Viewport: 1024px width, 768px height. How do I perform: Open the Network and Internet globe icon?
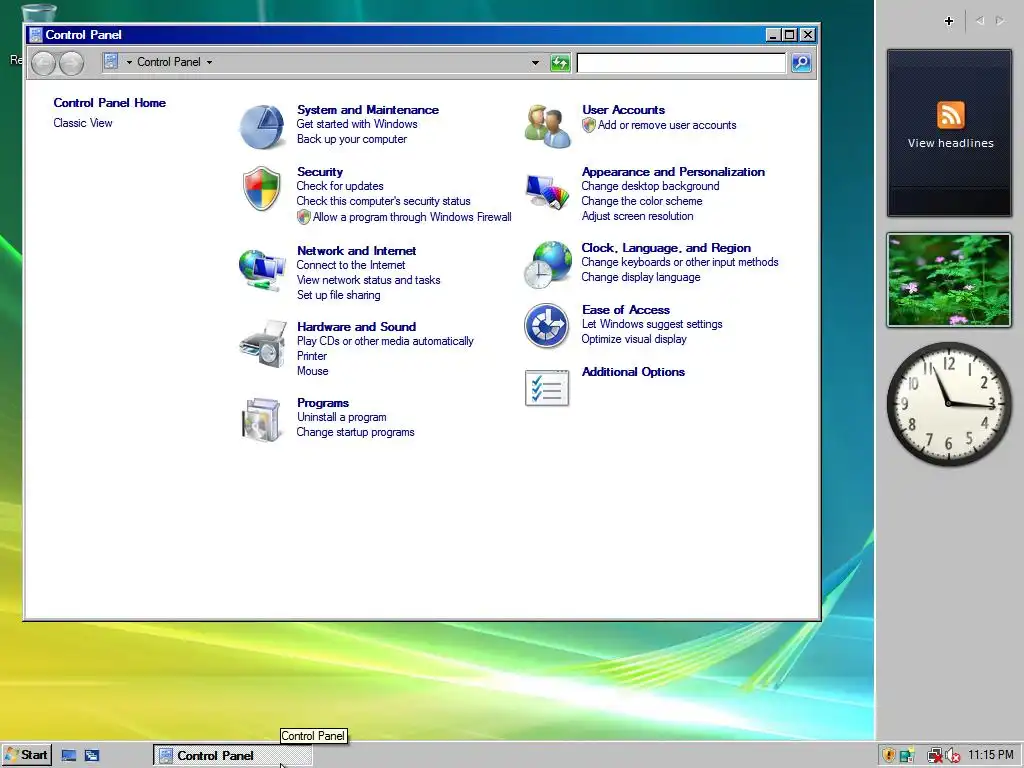(262, 268)
